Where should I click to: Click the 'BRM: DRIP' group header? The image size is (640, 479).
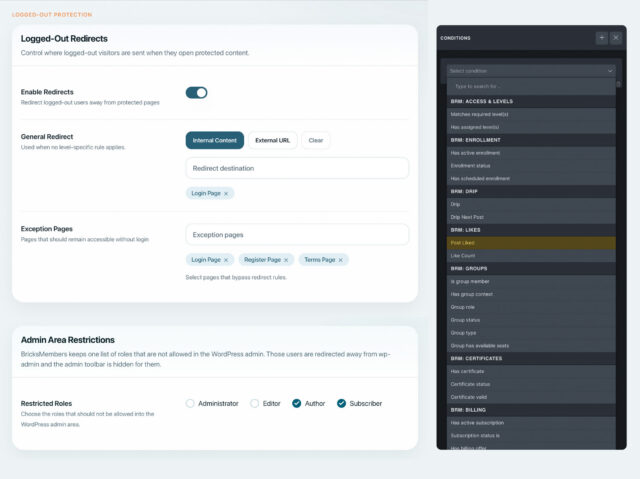pos(531,191)
